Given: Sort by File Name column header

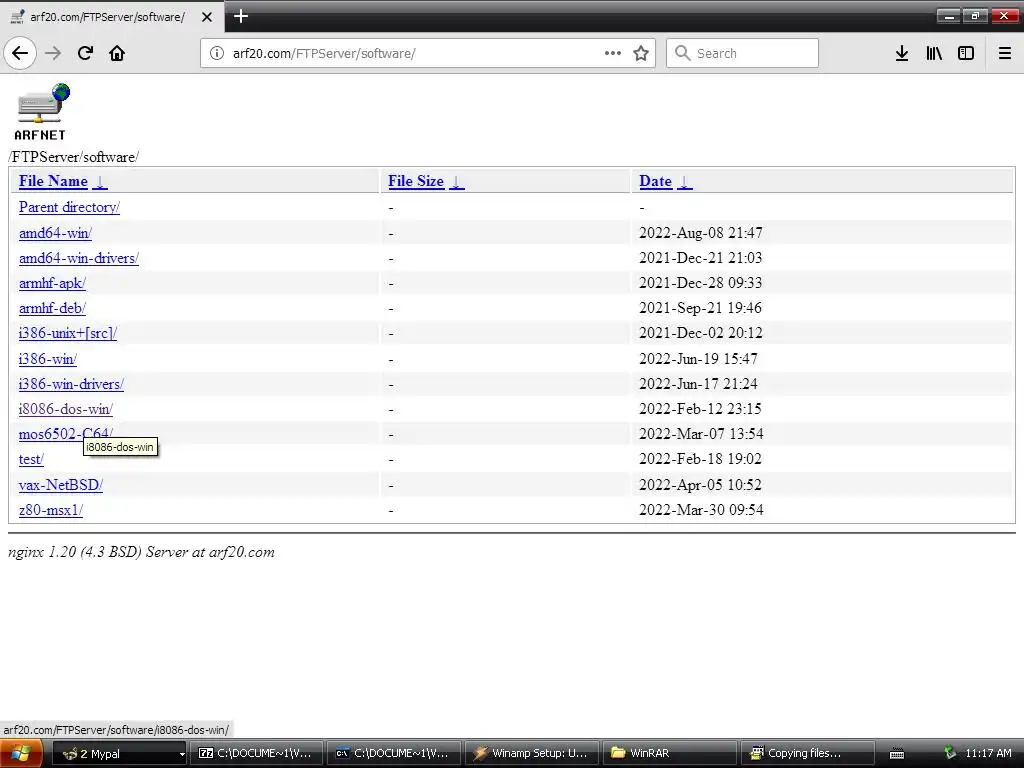Looking at the screenshot, I should pos(54,181).
